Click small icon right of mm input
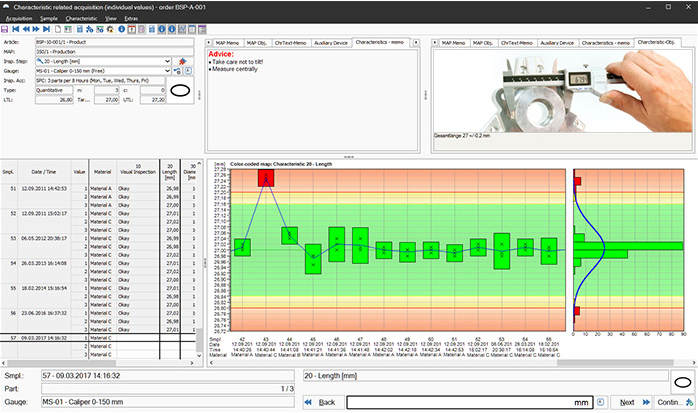The height and width of the screenshot is (413, 698). (601, 402)
